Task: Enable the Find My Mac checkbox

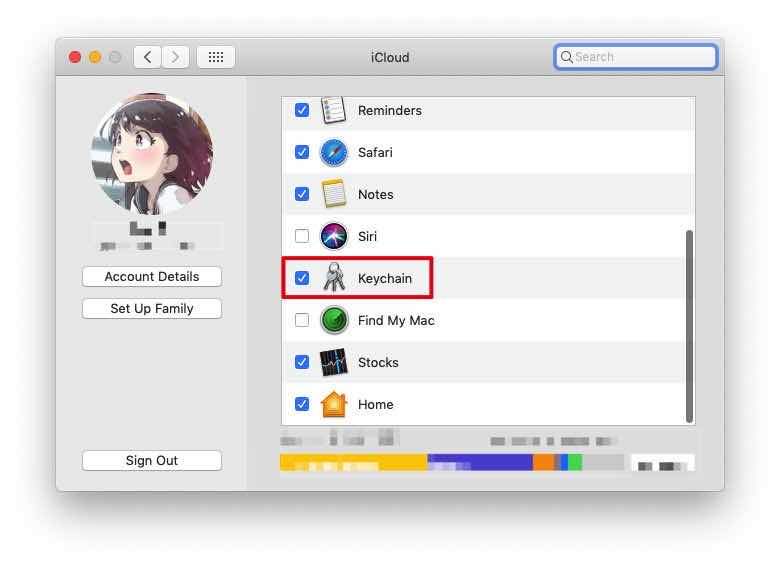Action: point(302,320)
